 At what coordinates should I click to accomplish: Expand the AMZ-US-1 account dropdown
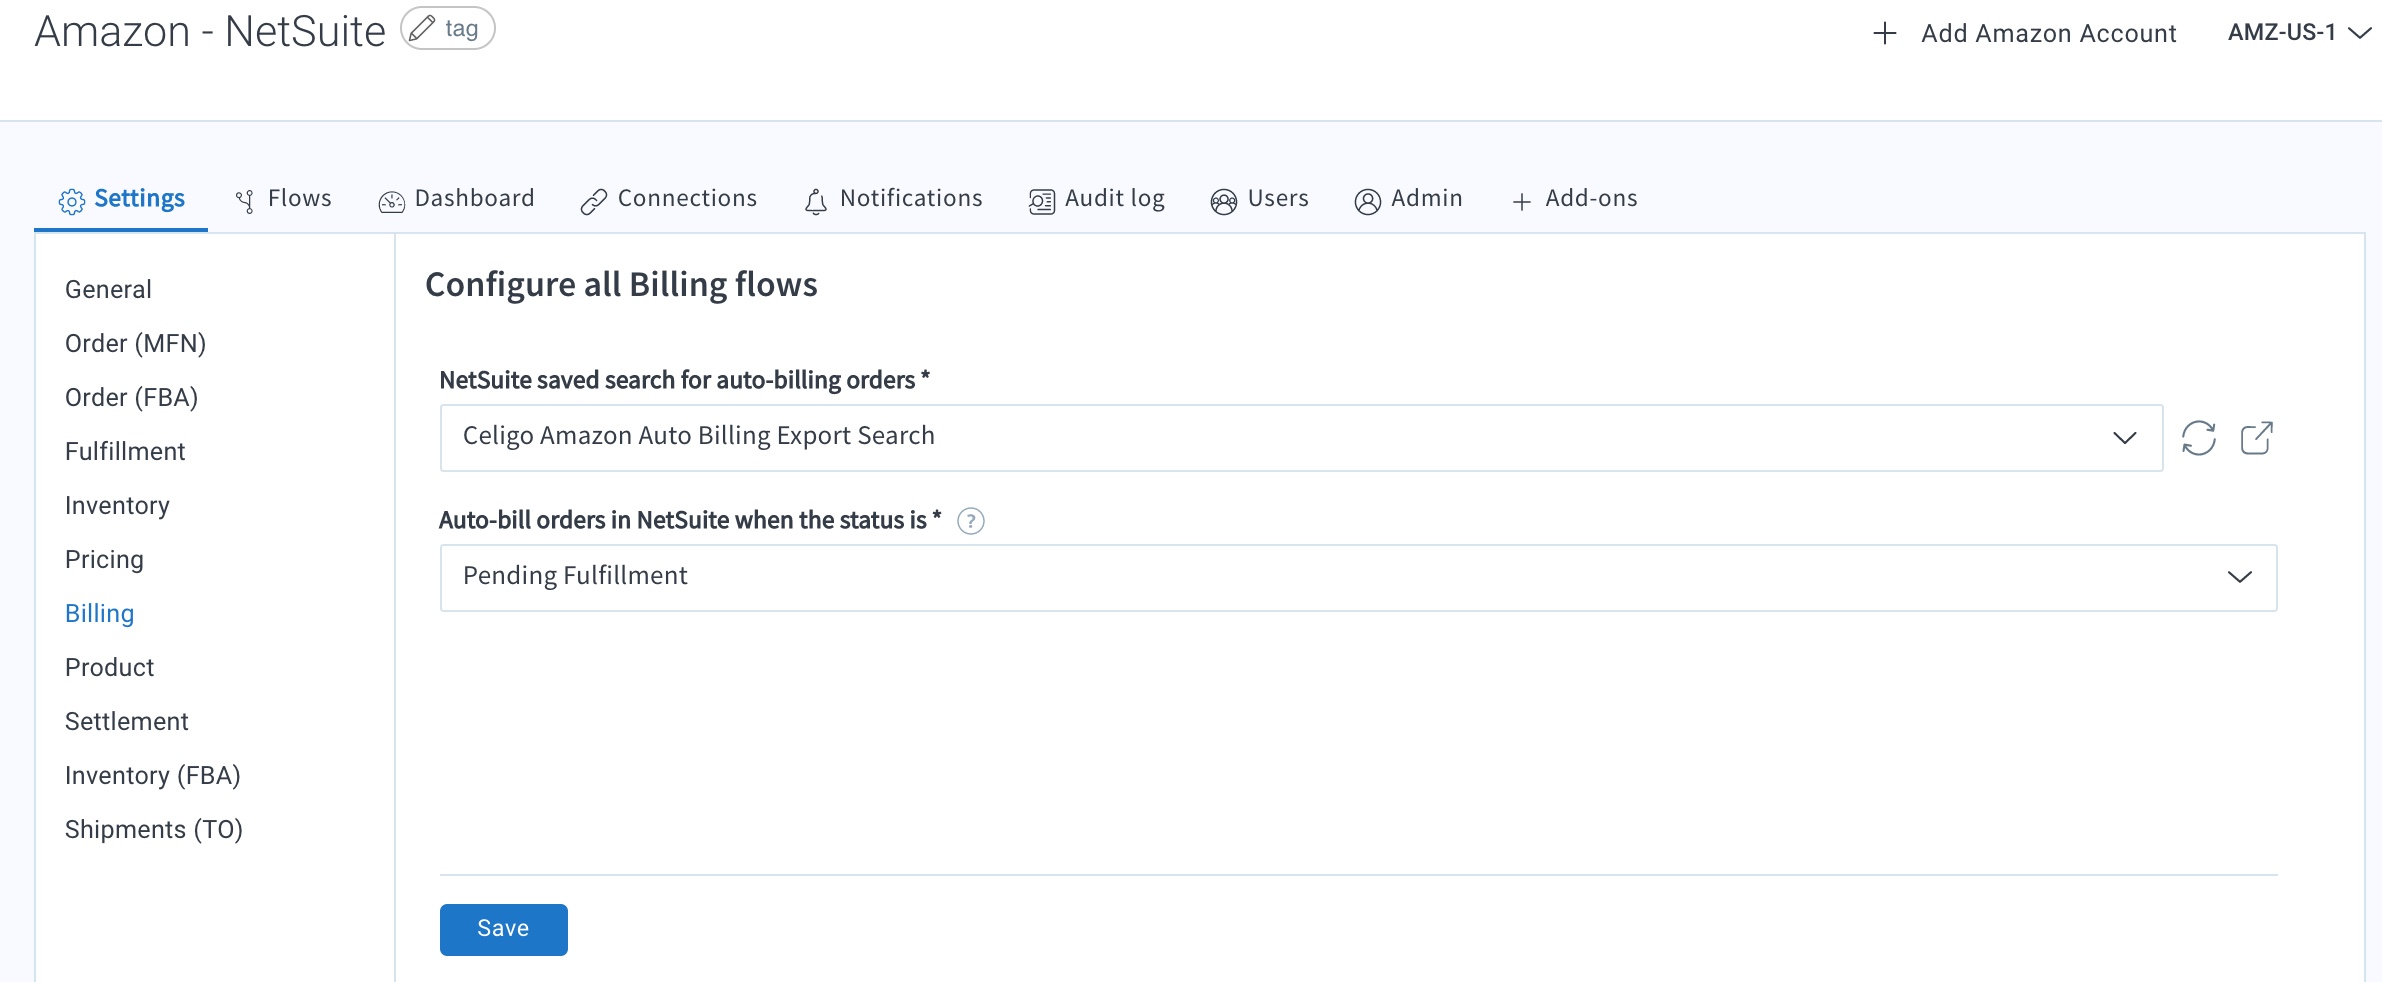tap(2299, 33)
